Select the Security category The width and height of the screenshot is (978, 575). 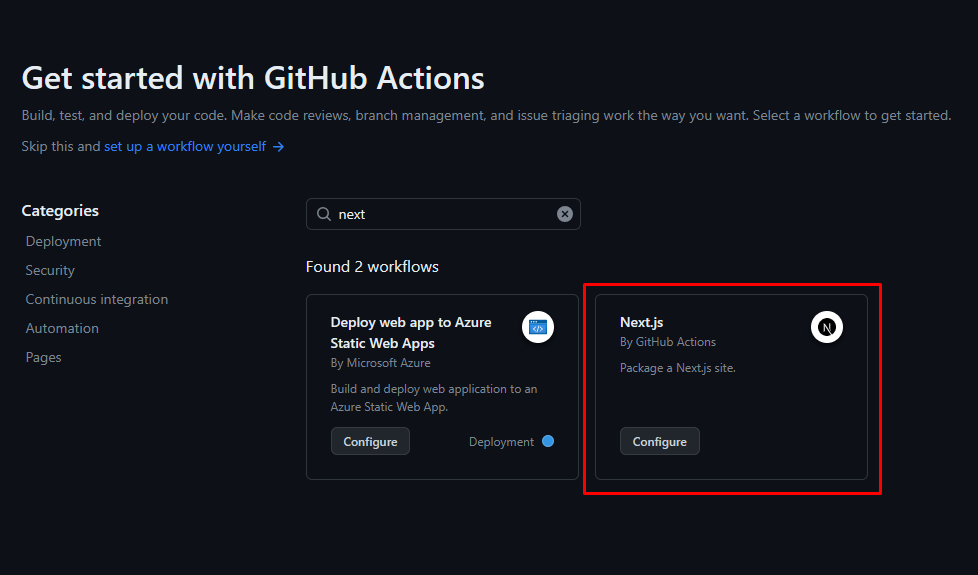(x=50, y=270)
